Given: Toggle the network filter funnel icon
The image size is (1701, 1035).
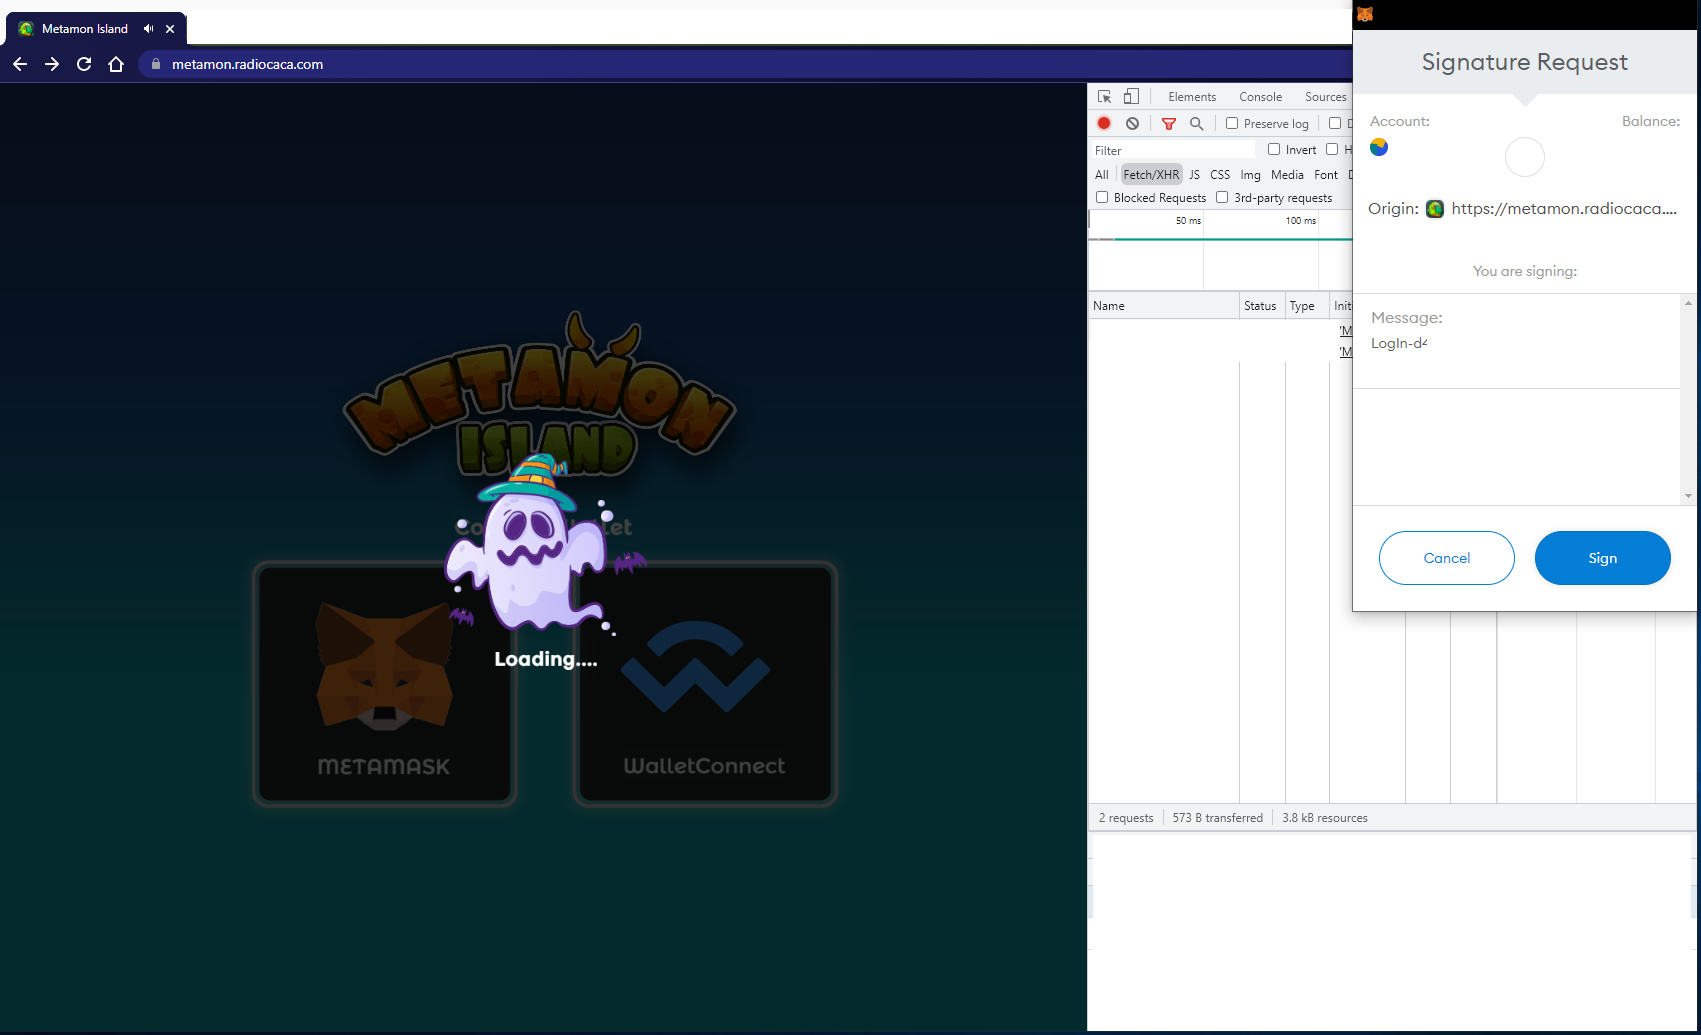Looking at the screenshot, I should [1168, 123].
